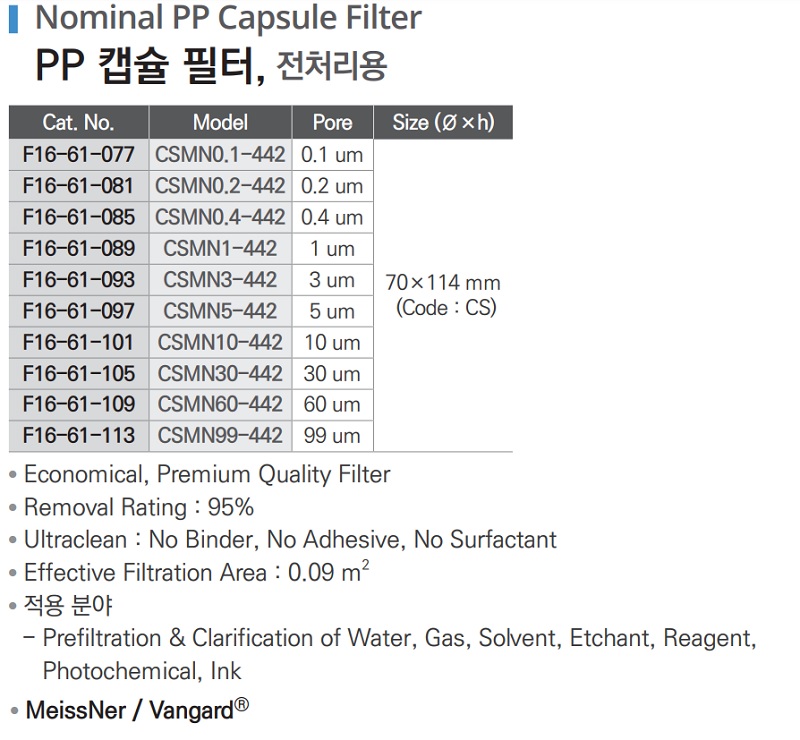Select catalog number F16-61-077

click(x=78, y=155)
